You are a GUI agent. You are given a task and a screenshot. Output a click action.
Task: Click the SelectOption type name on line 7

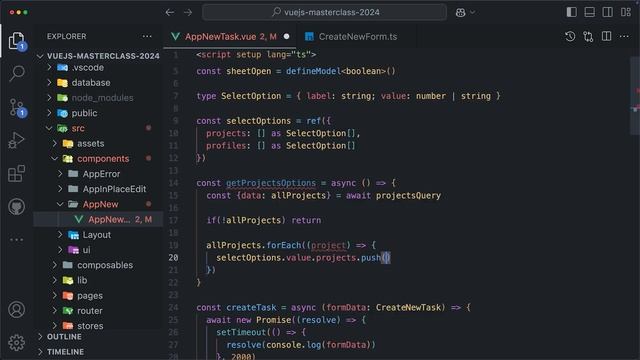click(x=251, y=96)
